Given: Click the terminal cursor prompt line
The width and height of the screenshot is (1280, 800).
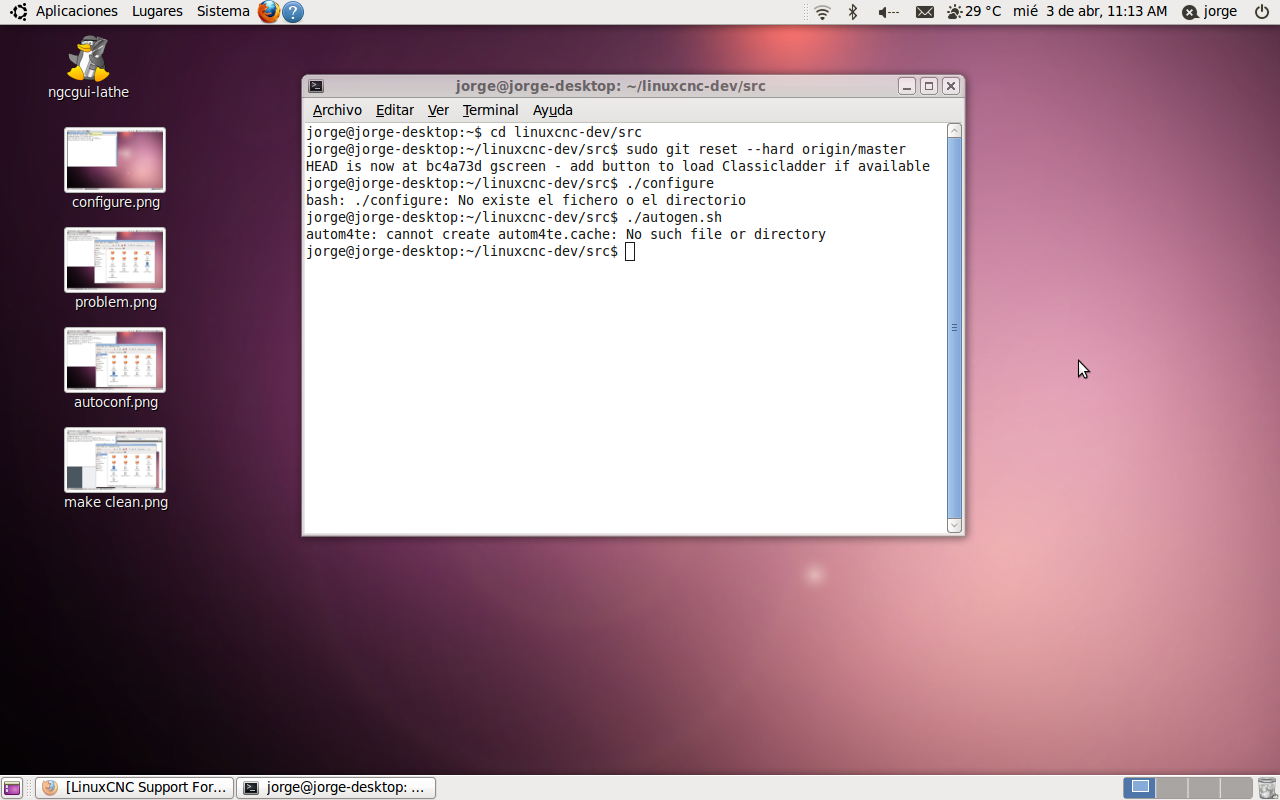Looking at the screenshot, I should click(x=470, y=251).
